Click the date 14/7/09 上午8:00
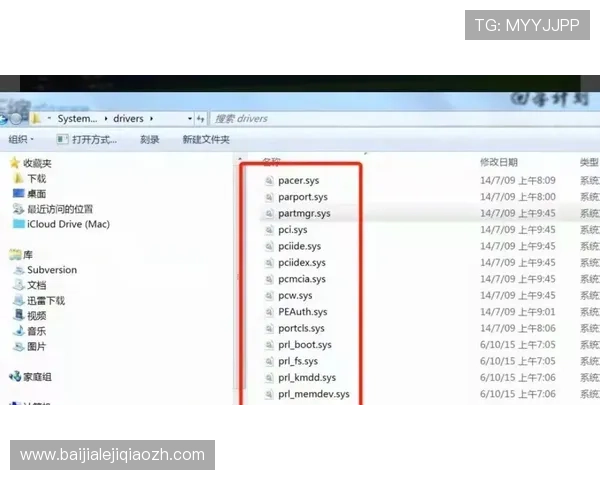 pyautogui.click(x=518, y=197)
